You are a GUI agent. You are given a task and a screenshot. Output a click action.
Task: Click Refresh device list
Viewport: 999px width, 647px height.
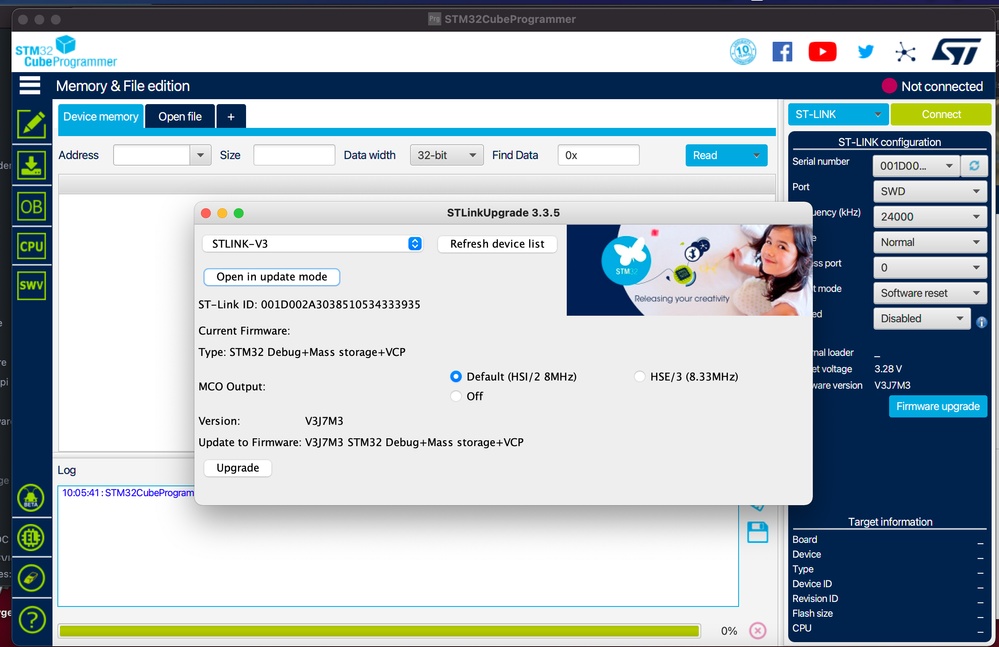click(497, 243)
